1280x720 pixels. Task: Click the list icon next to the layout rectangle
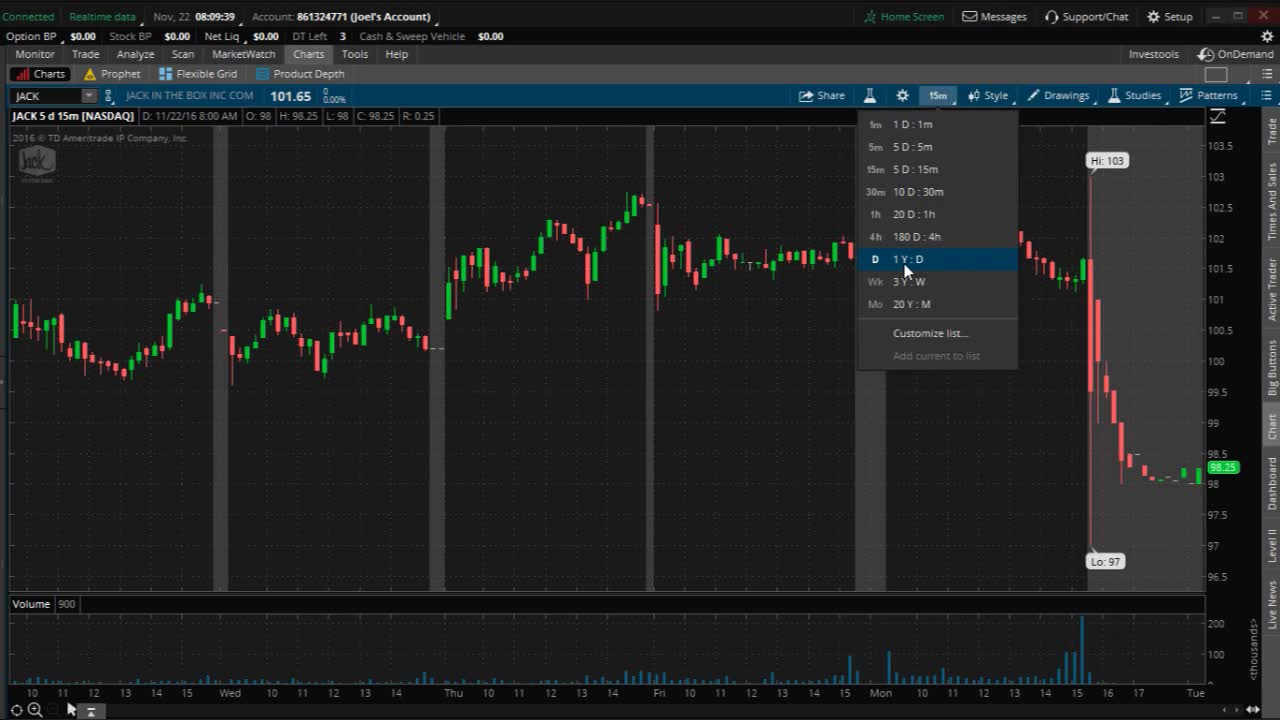point(1266,74)
